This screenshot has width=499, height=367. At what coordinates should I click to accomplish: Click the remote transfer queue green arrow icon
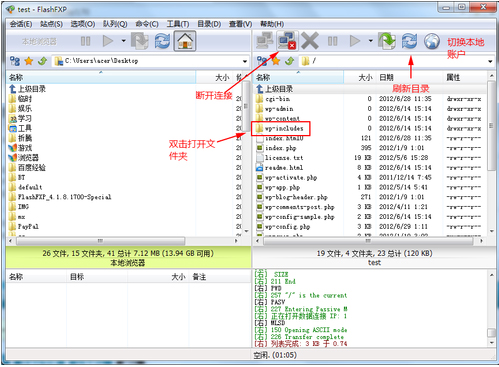click(x=387, y=41)
